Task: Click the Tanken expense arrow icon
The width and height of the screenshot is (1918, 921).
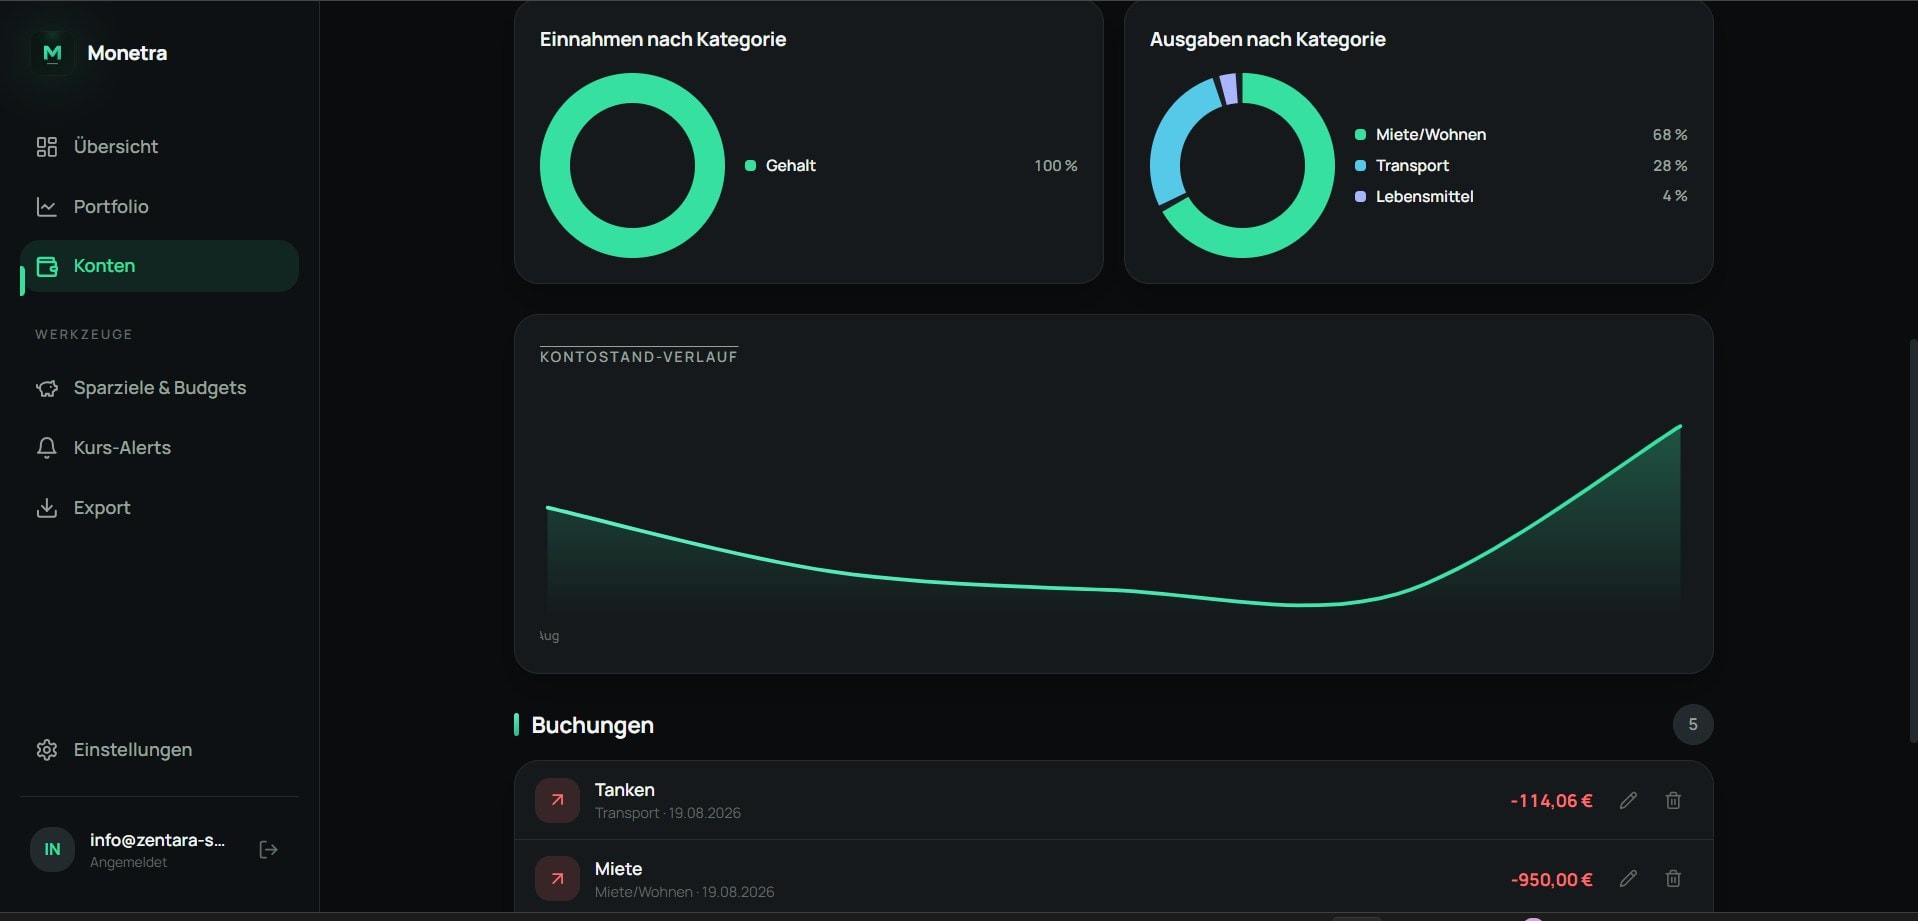Action: 557,800
